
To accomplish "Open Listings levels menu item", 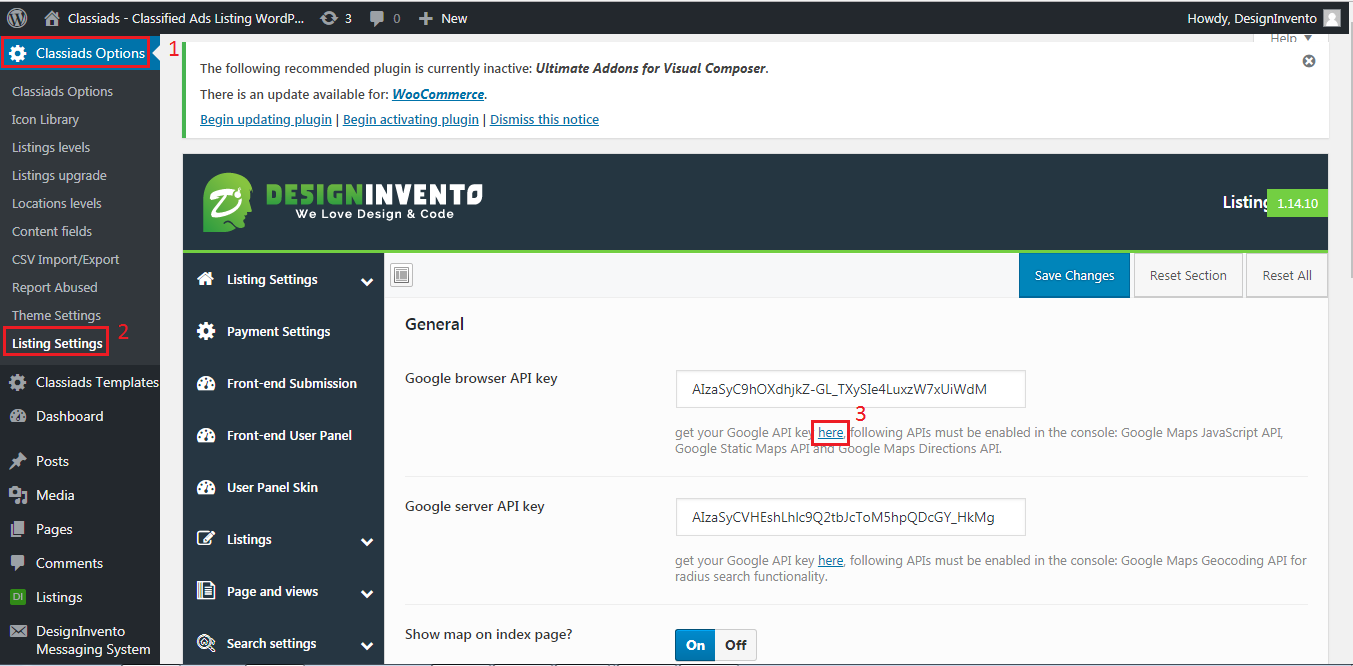I will [x=51, y=147].
